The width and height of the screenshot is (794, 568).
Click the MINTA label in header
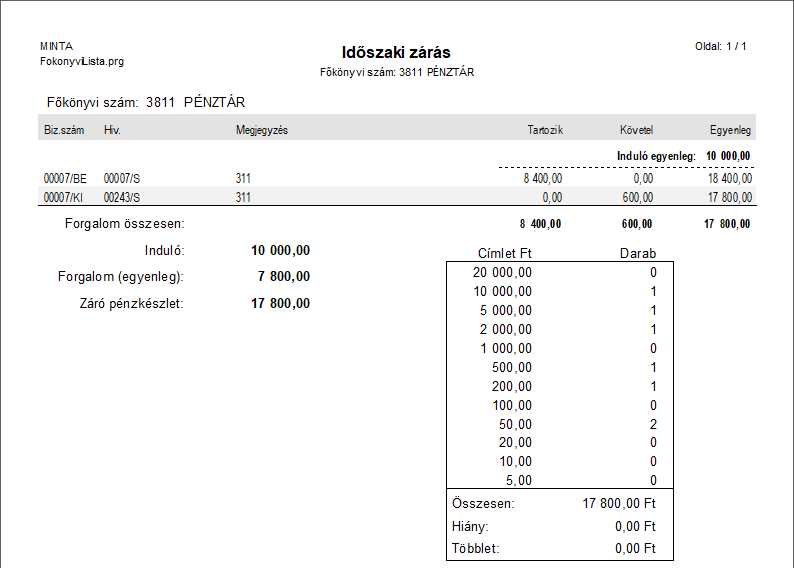pyautogui.click(x=56, y=46)
